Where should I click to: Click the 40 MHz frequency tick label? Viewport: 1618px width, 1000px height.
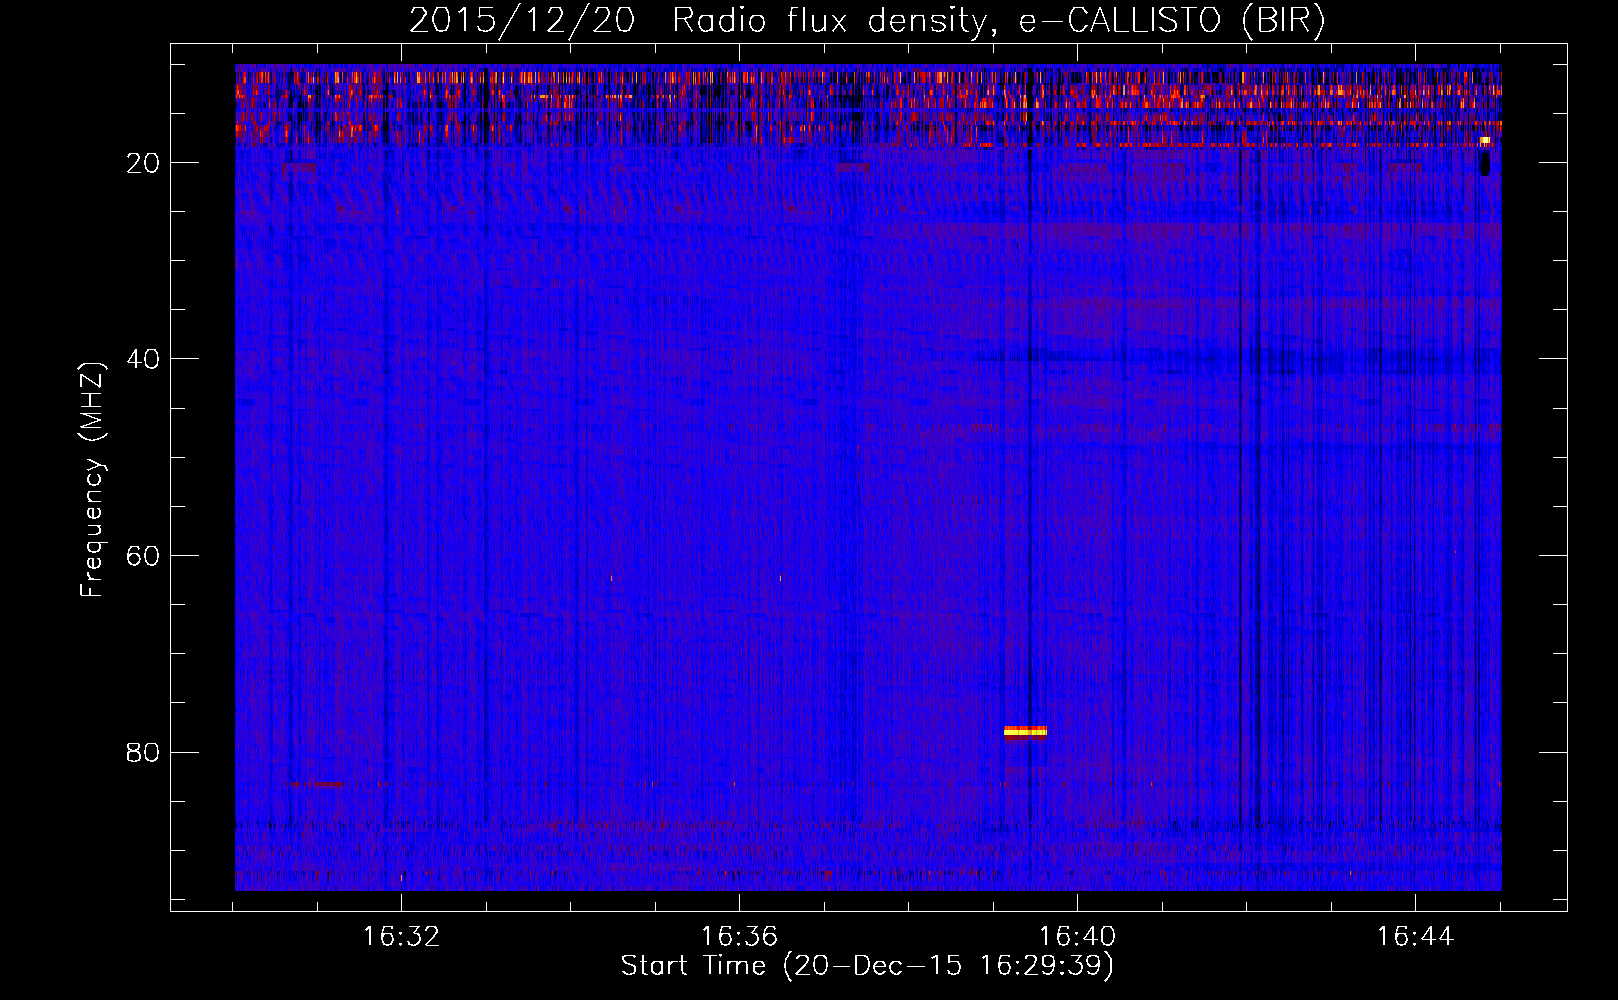[143, 359]
